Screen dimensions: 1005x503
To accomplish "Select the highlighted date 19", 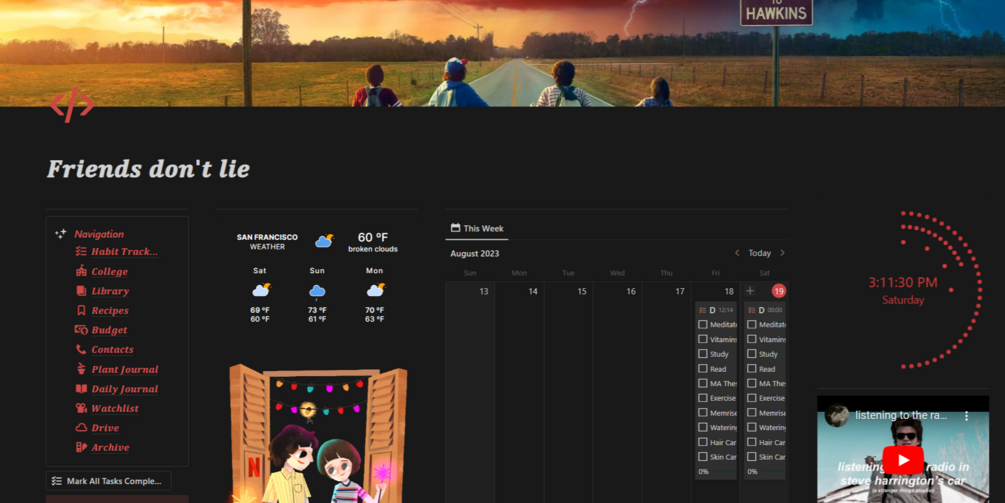I will [x=779, y=291].
